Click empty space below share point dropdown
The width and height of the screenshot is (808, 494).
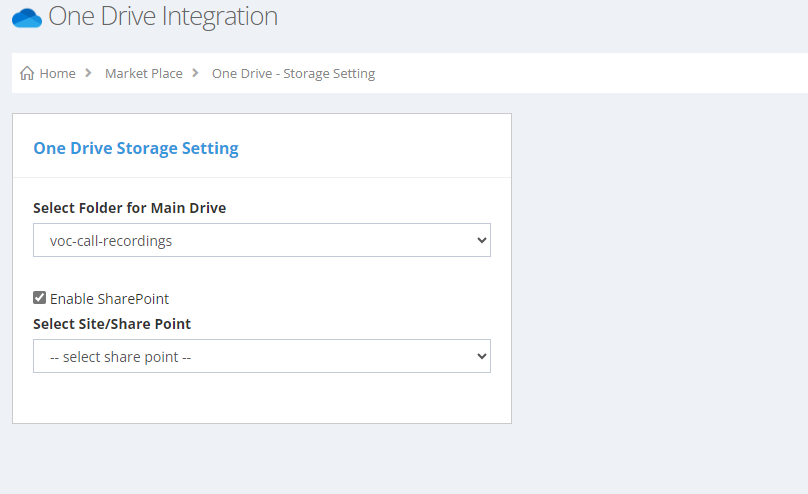pyautogui.click(x=260, y=398)
